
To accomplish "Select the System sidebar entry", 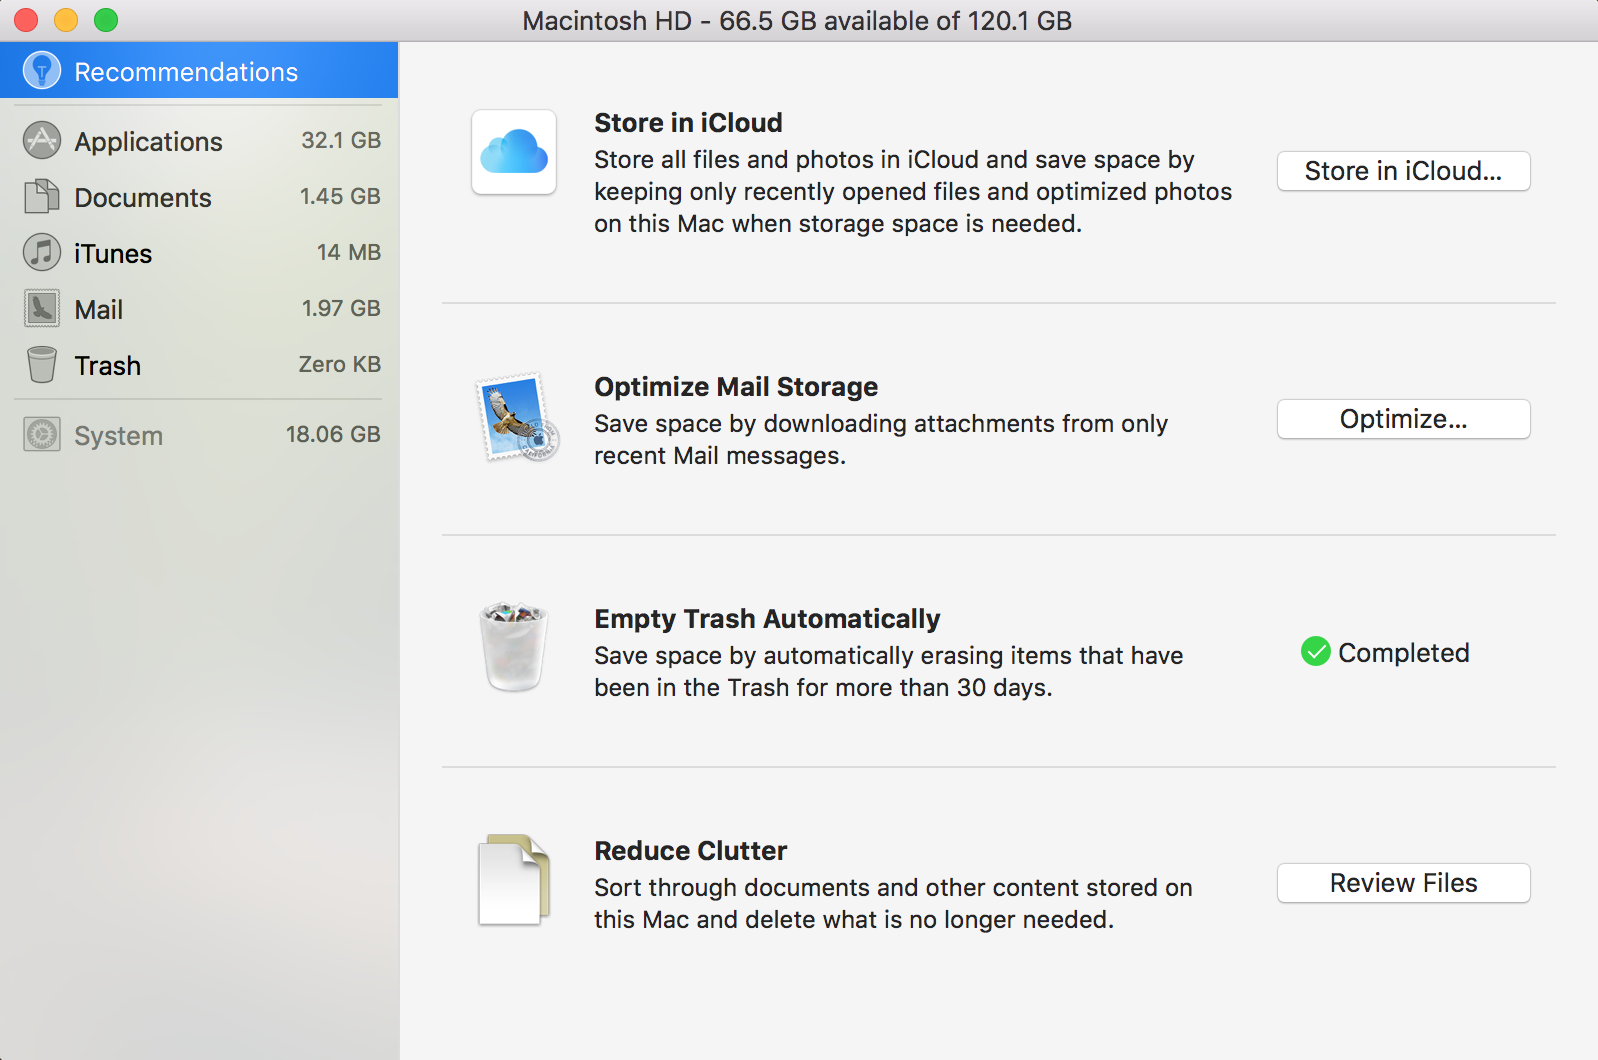I will 199,435.
